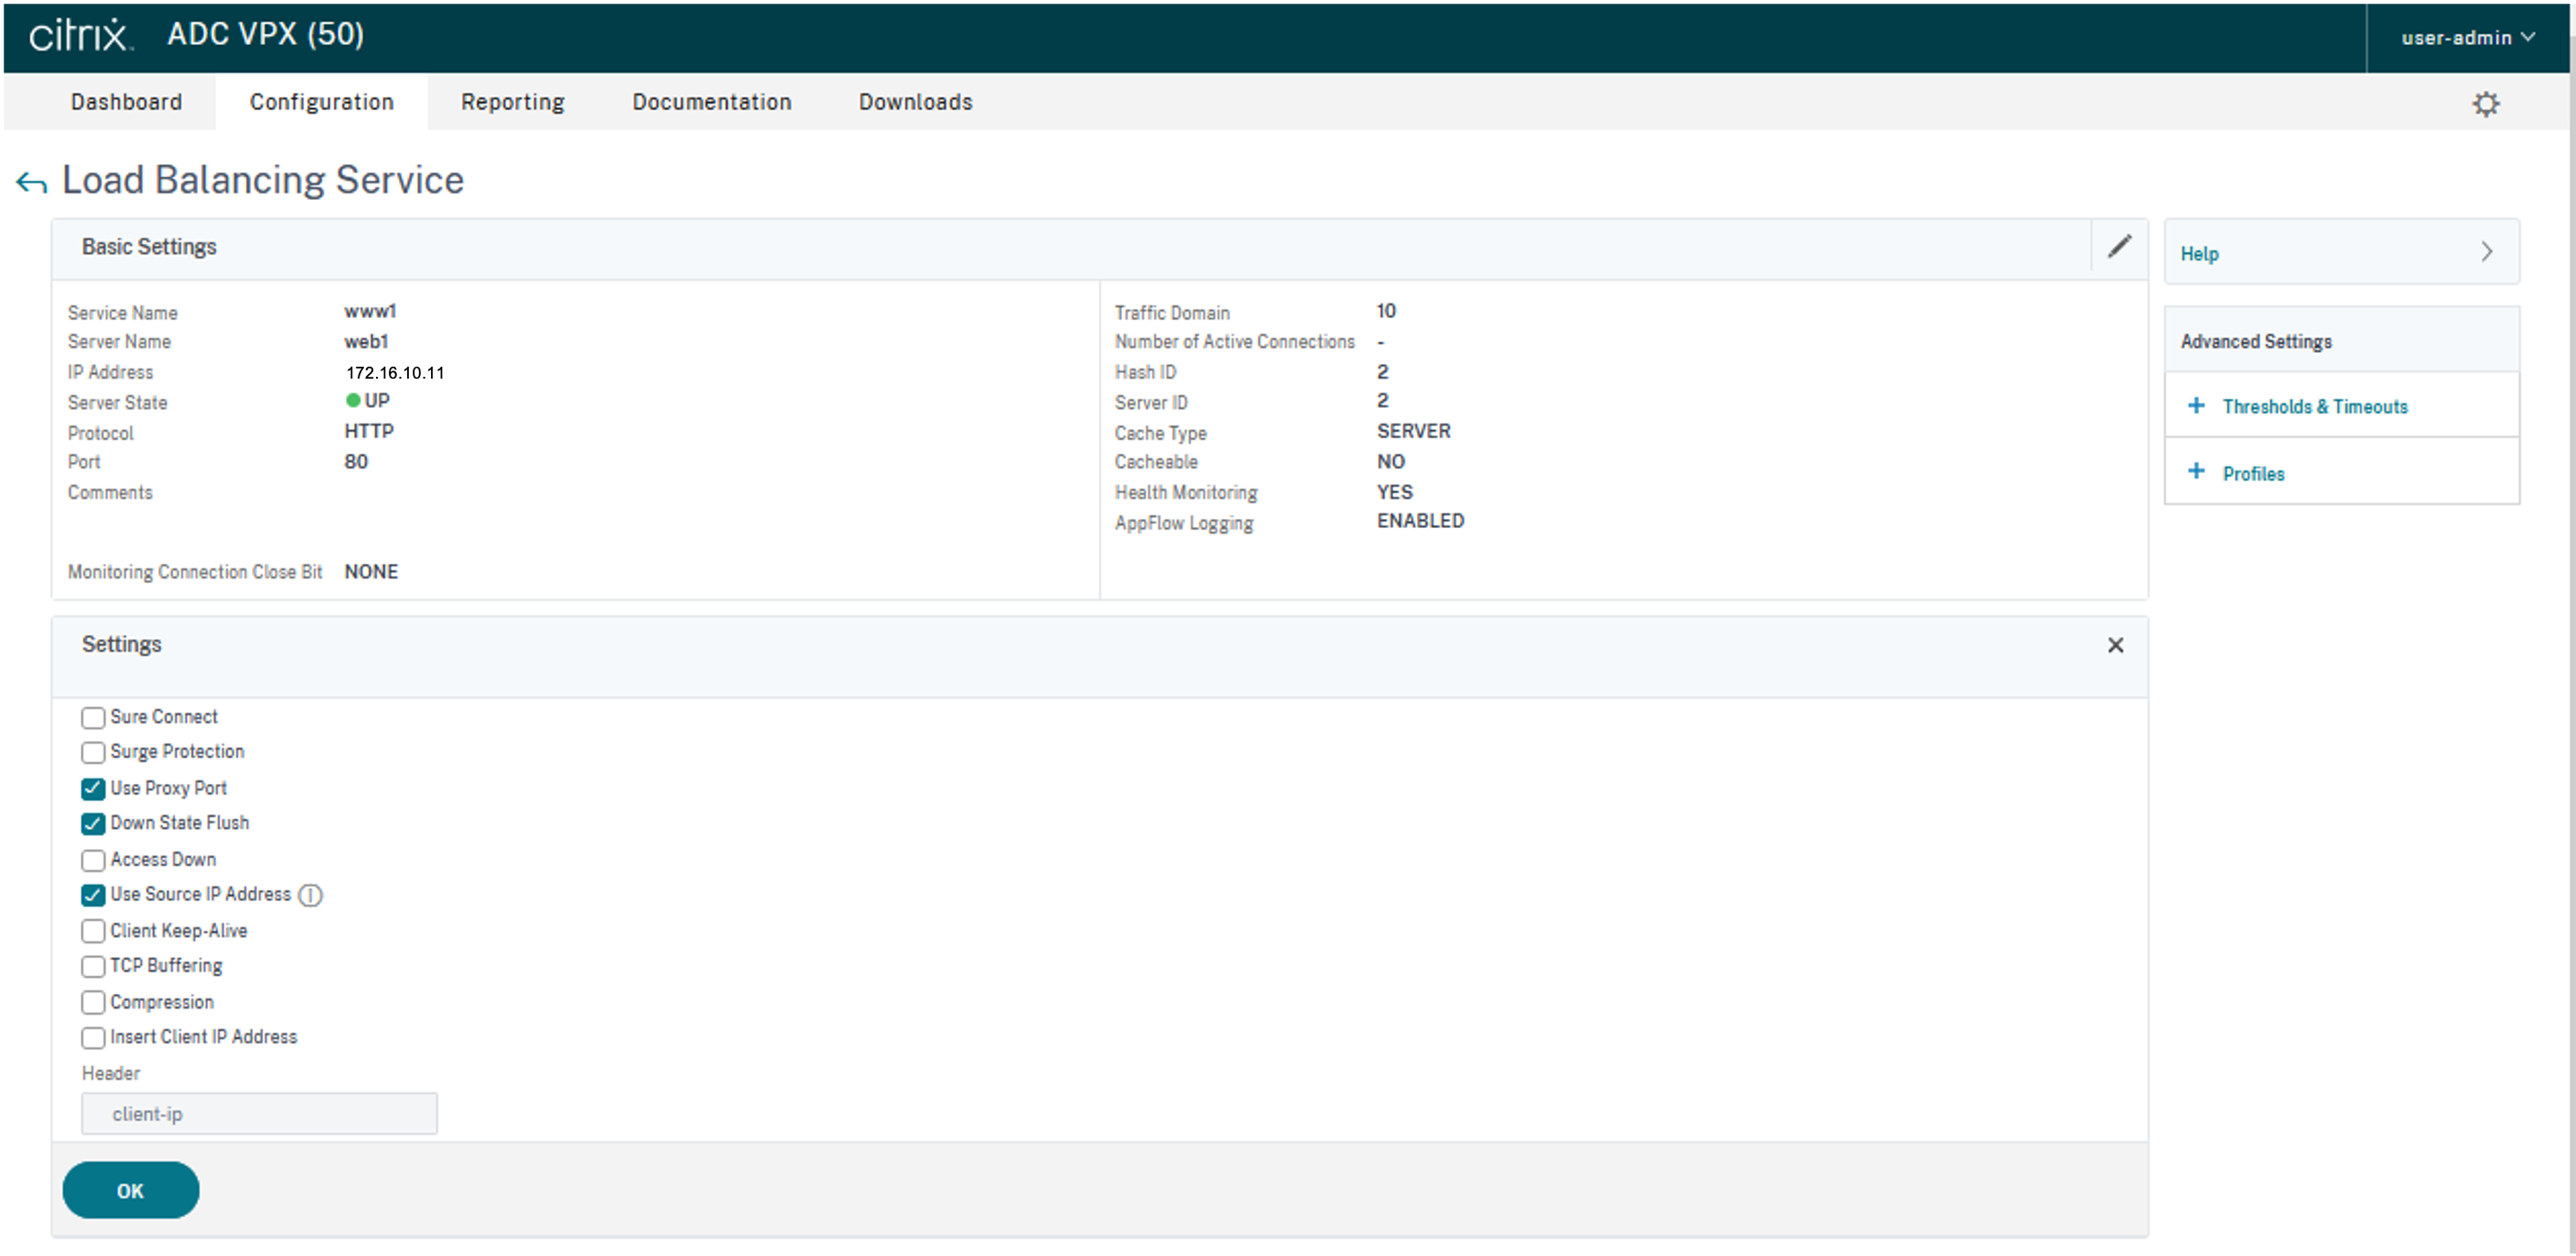The width and height of the screenshot is (2576, 1256).
Task: Open the settings gear icon
Action: (2485, 104)
